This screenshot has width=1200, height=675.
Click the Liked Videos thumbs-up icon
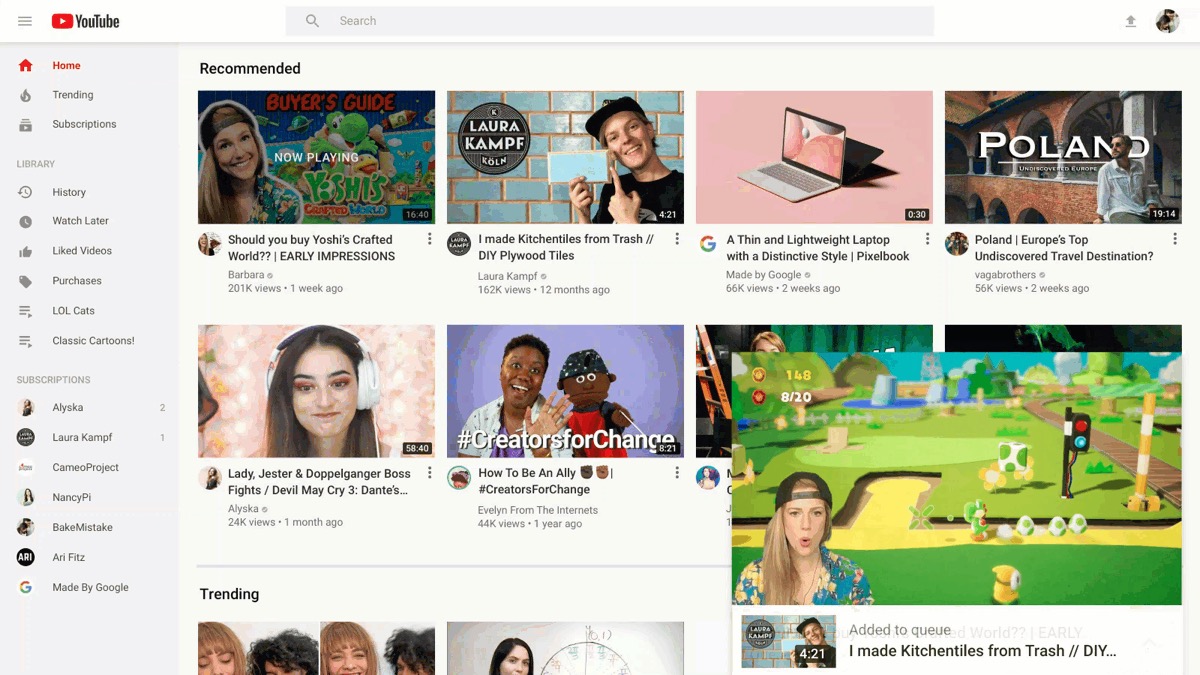click(x=26, y=251)
